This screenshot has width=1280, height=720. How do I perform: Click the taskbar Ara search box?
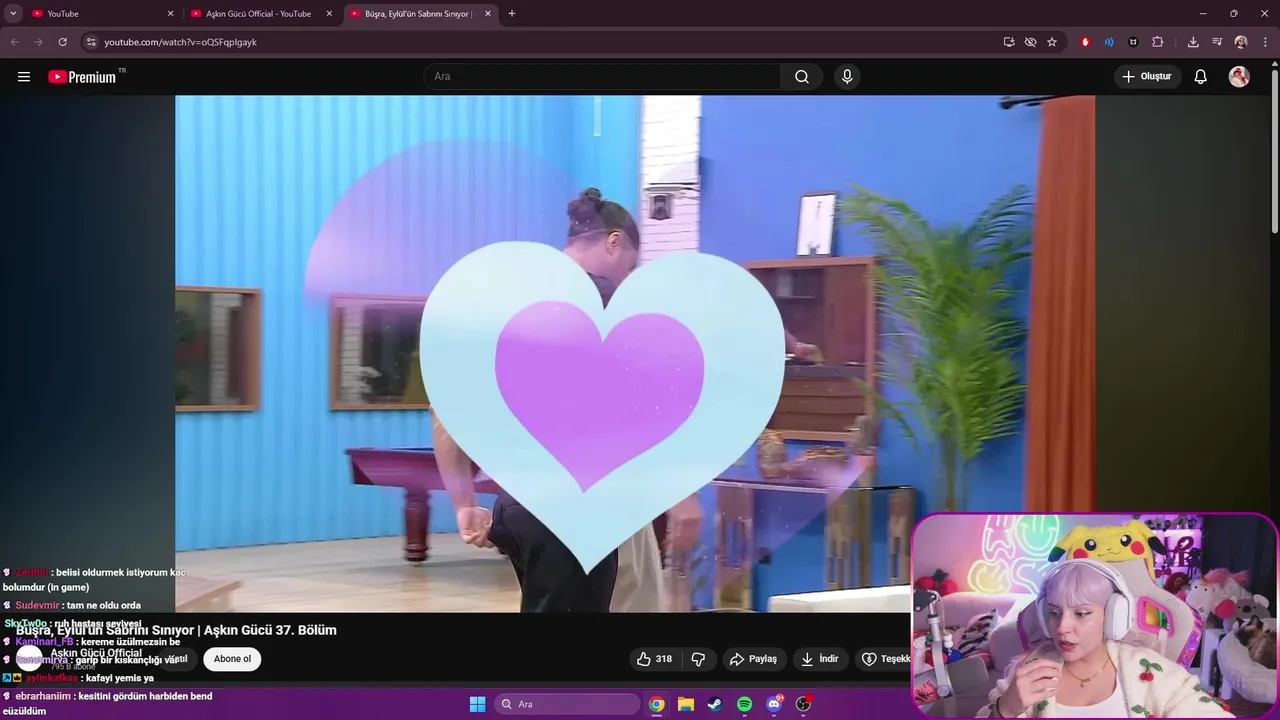[568, 704]
